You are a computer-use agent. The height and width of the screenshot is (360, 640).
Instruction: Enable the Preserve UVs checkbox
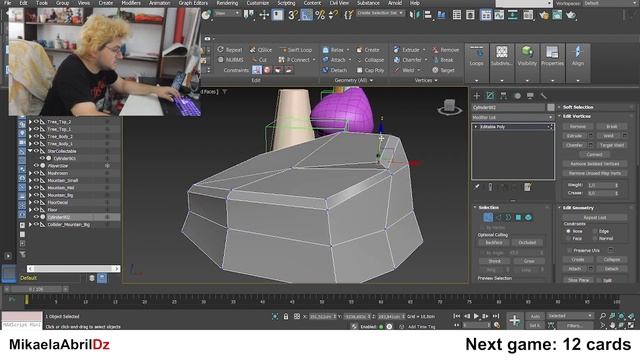pyautogui.click(x=570, y=250)
